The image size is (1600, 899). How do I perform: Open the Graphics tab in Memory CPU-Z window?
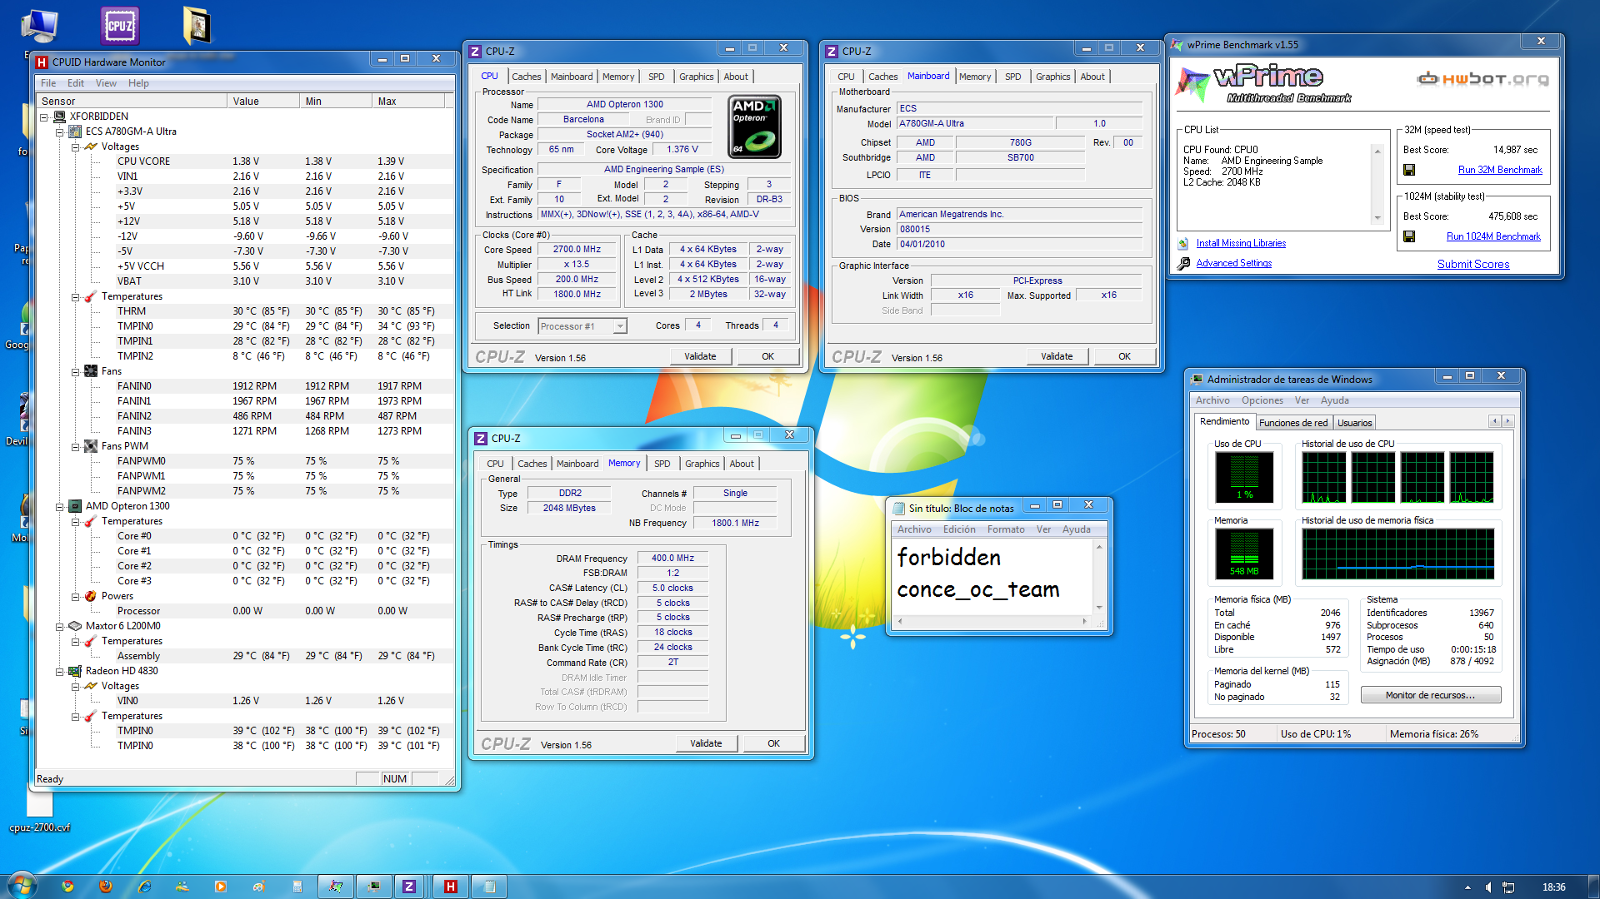pos(702,464)
